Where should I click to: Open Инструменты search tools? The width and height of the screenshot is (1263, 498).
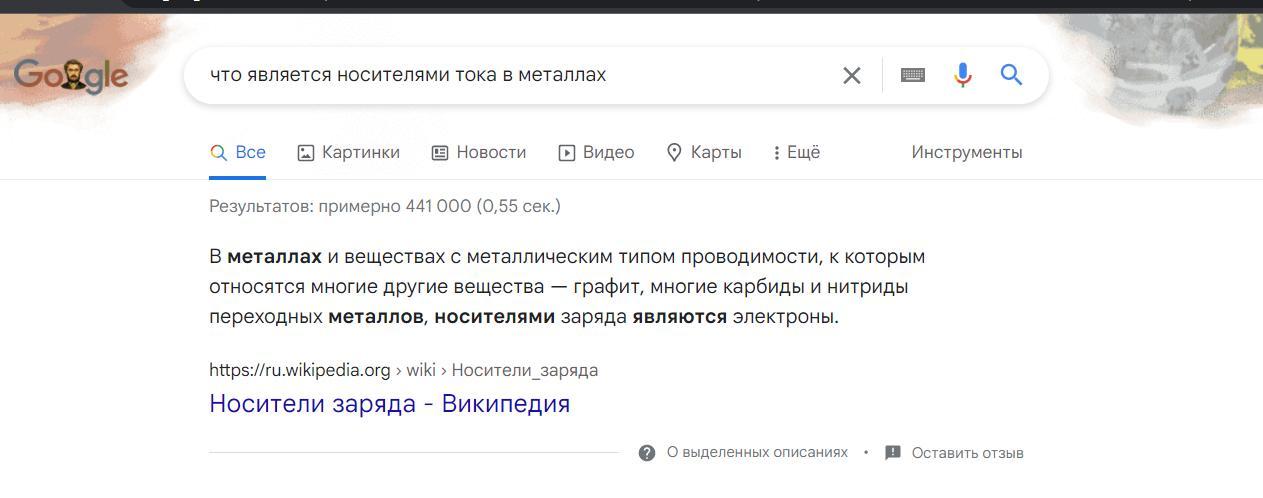tap(967, 153)
